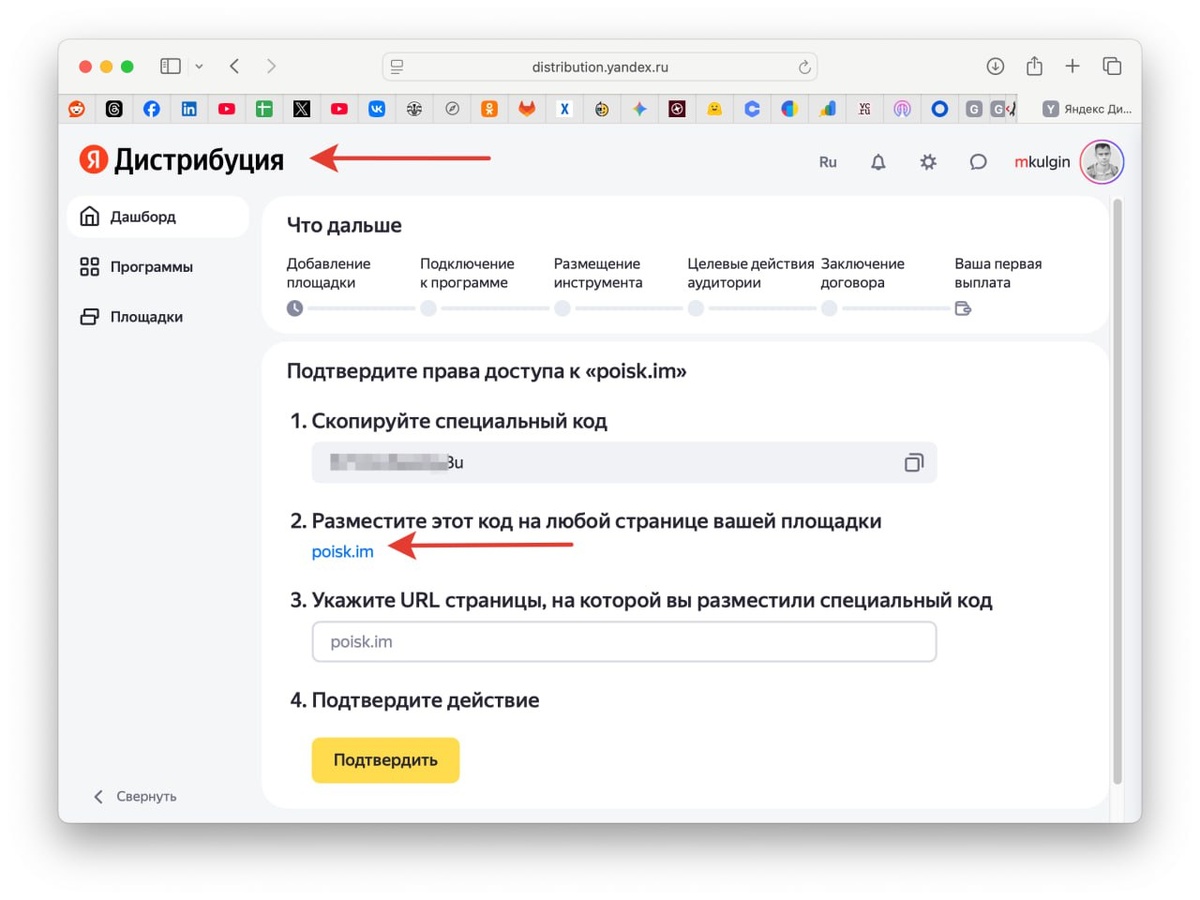Show Safari downloads
This screenshot has width=1200, height=900.
point(995,67)
